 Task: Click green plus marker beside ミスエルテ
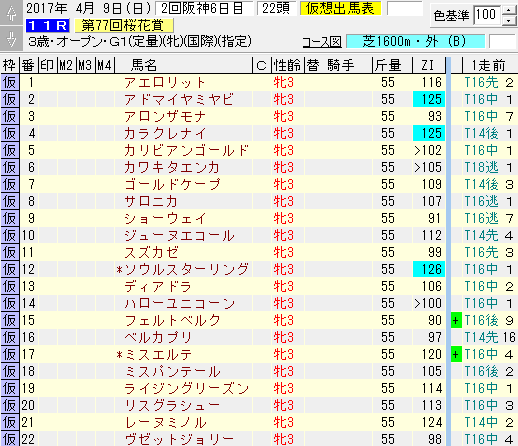click(456, 354)
